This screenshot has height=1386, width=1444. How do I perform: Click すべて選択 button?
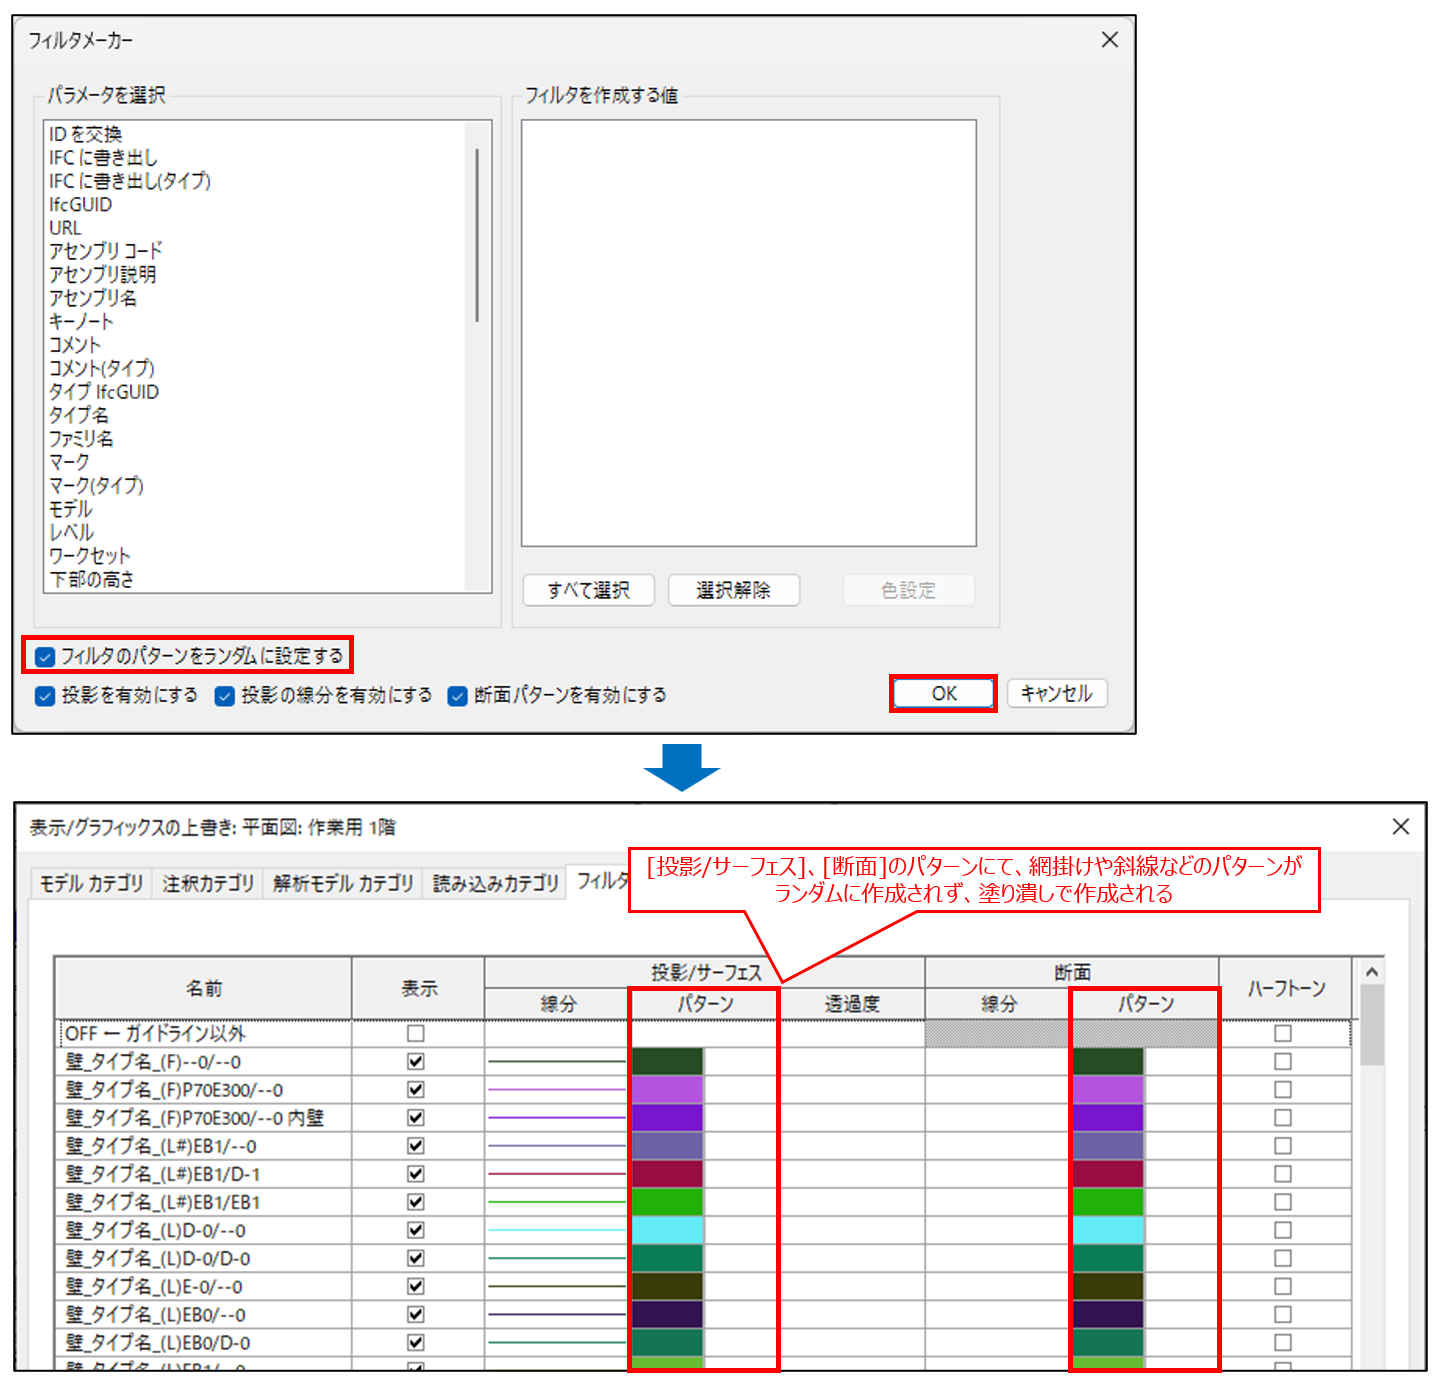coord(588,590)
